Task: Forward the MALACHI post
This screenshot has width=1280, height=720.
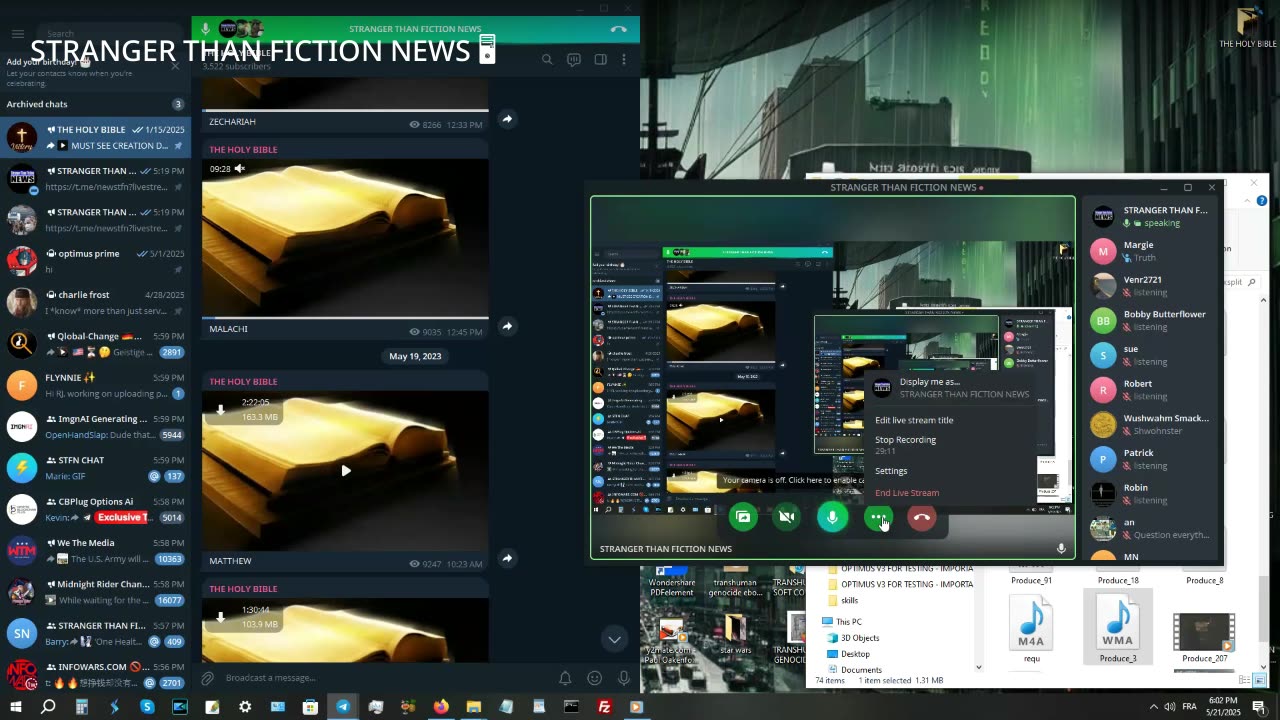Action: coord(507,326)
